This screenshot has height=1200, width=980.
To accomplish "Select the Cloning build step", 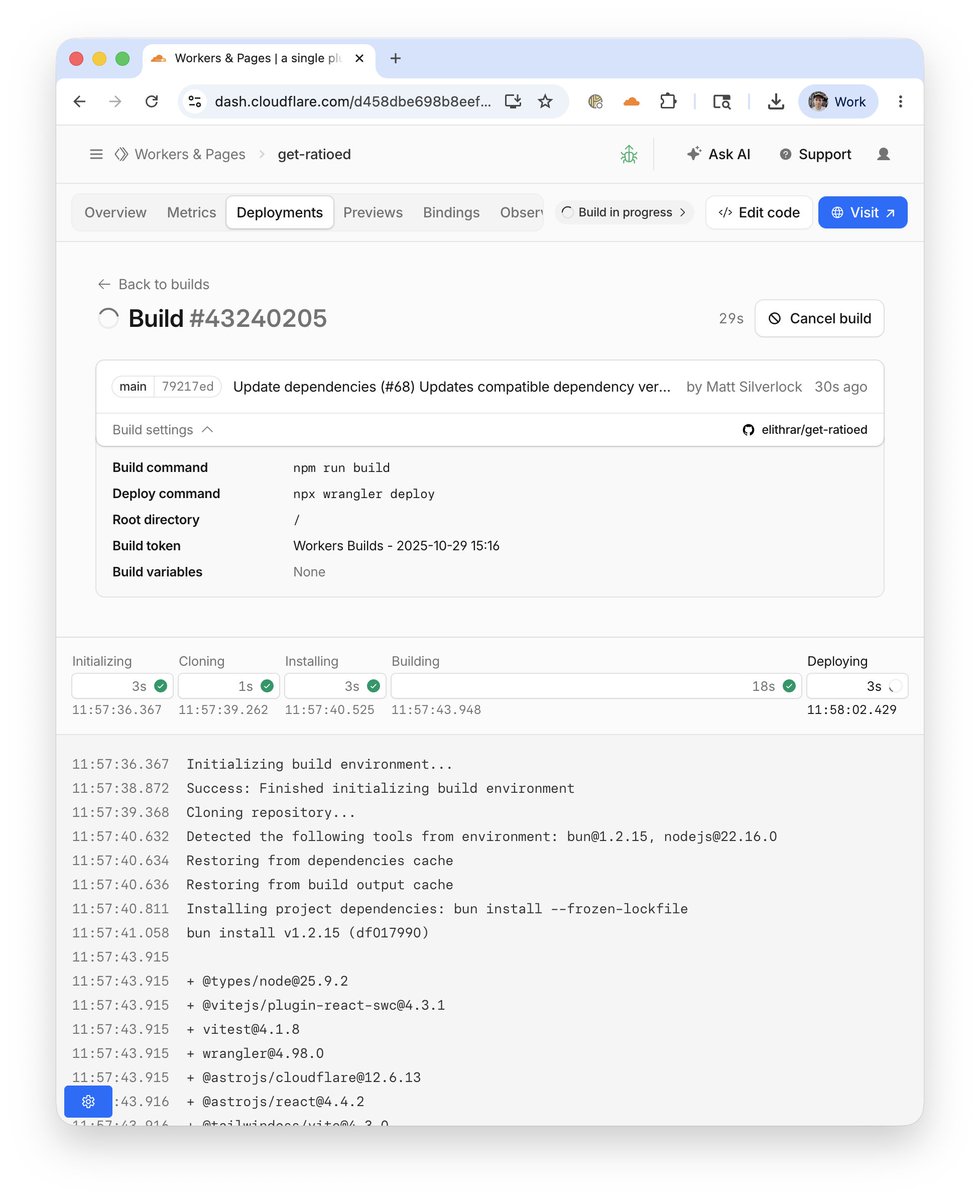I will (229, 686).
